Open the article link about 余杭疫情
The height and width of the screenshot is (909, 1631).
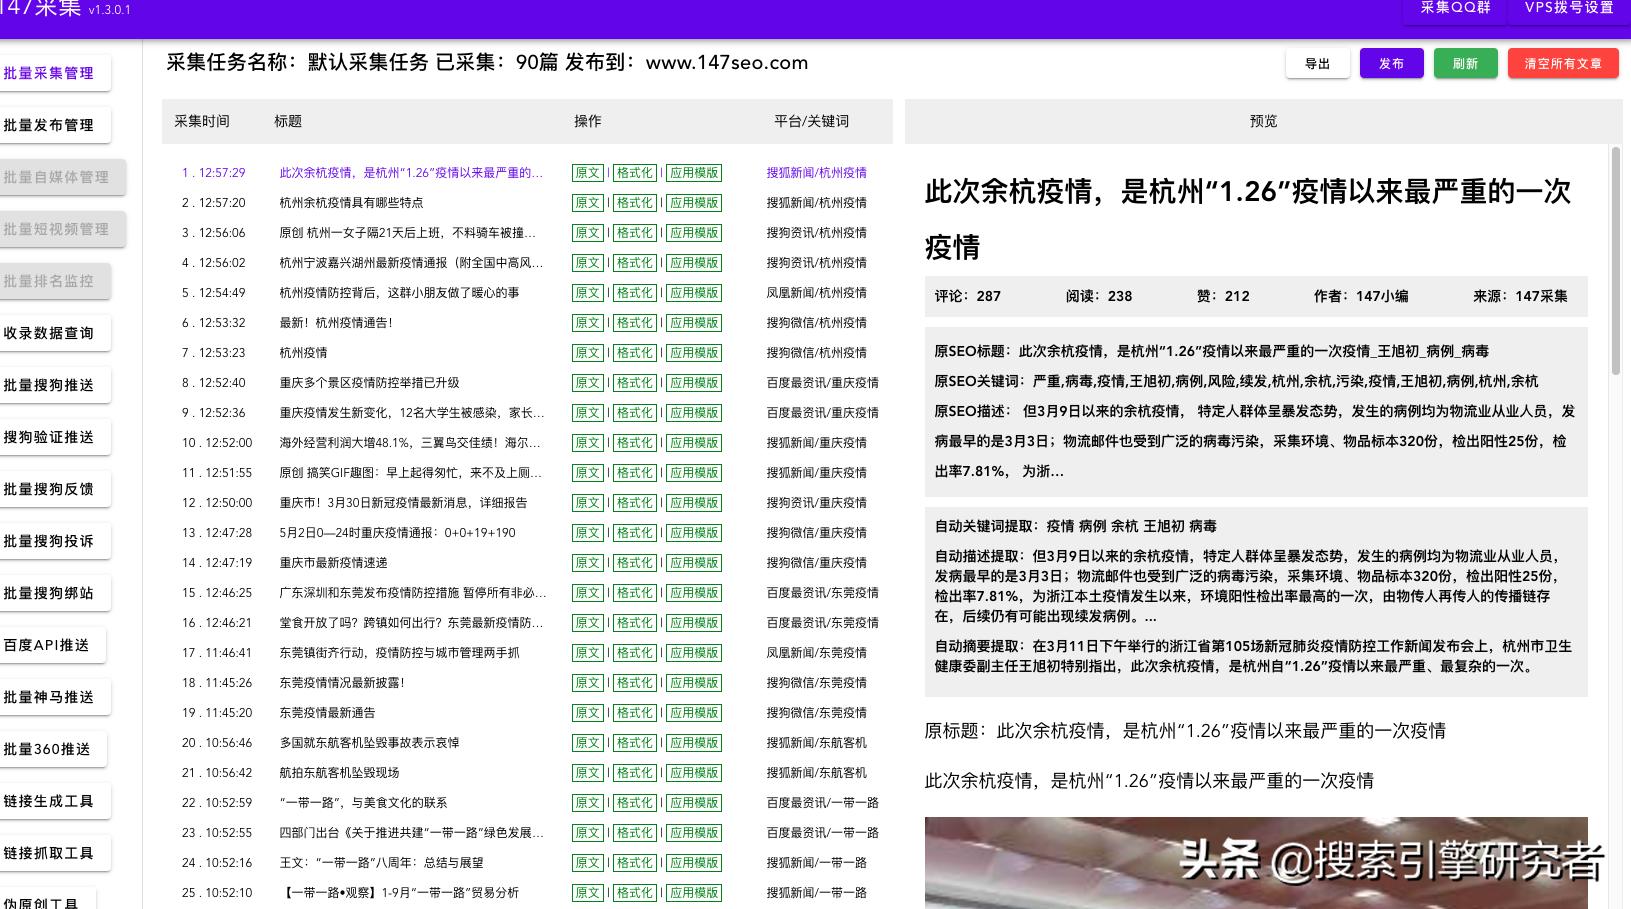[x=406, y=172]
